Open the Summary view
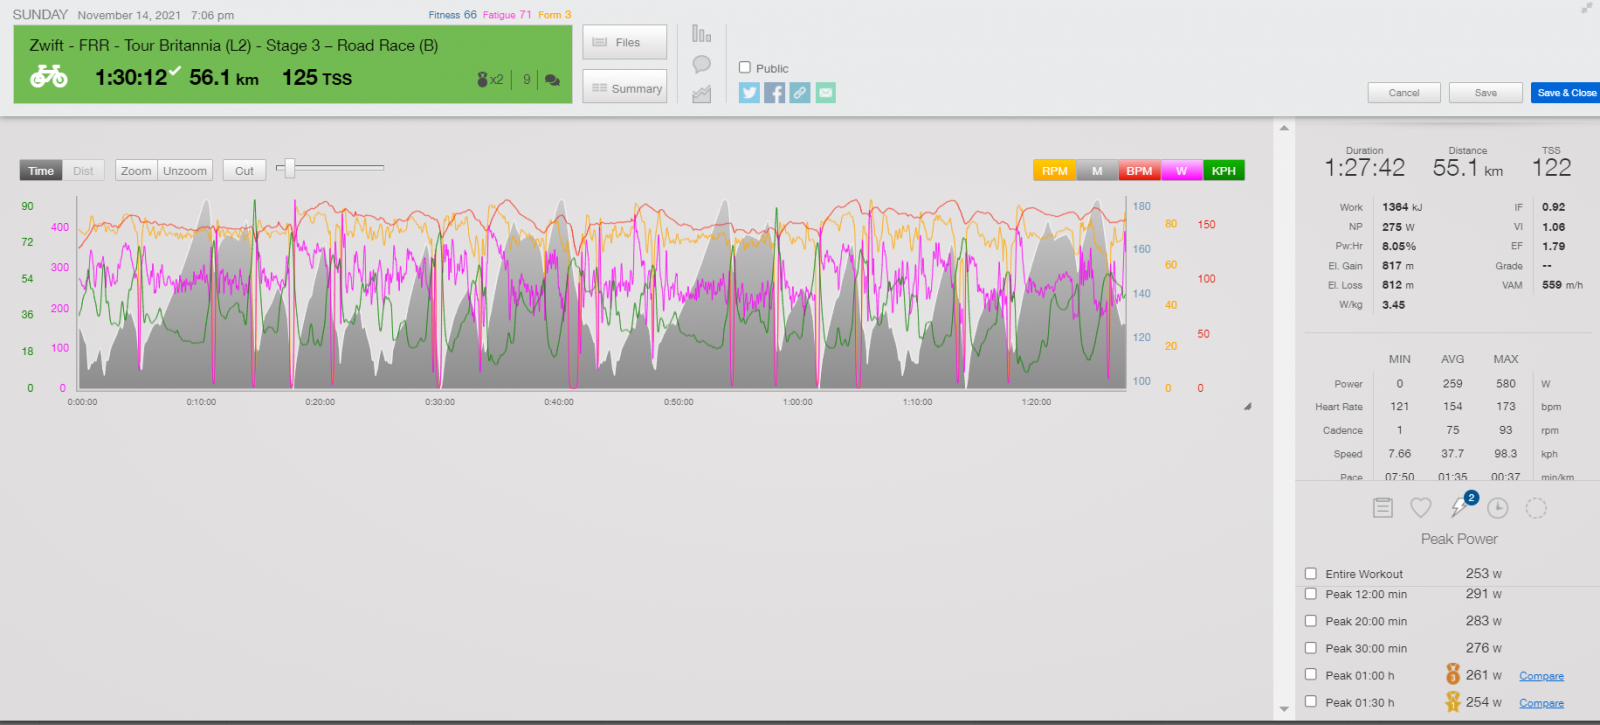This screenshot has width=1600, height=725. point(626,88)
